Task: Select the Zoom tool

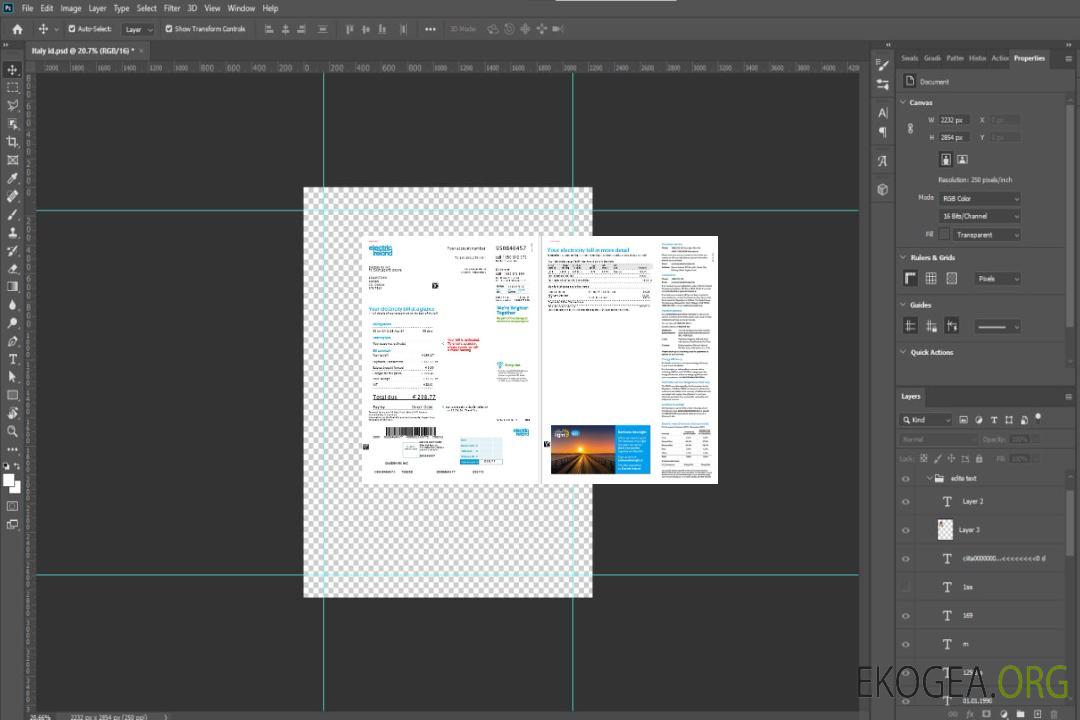Action: pyautogui.click(x=12, y=431)
